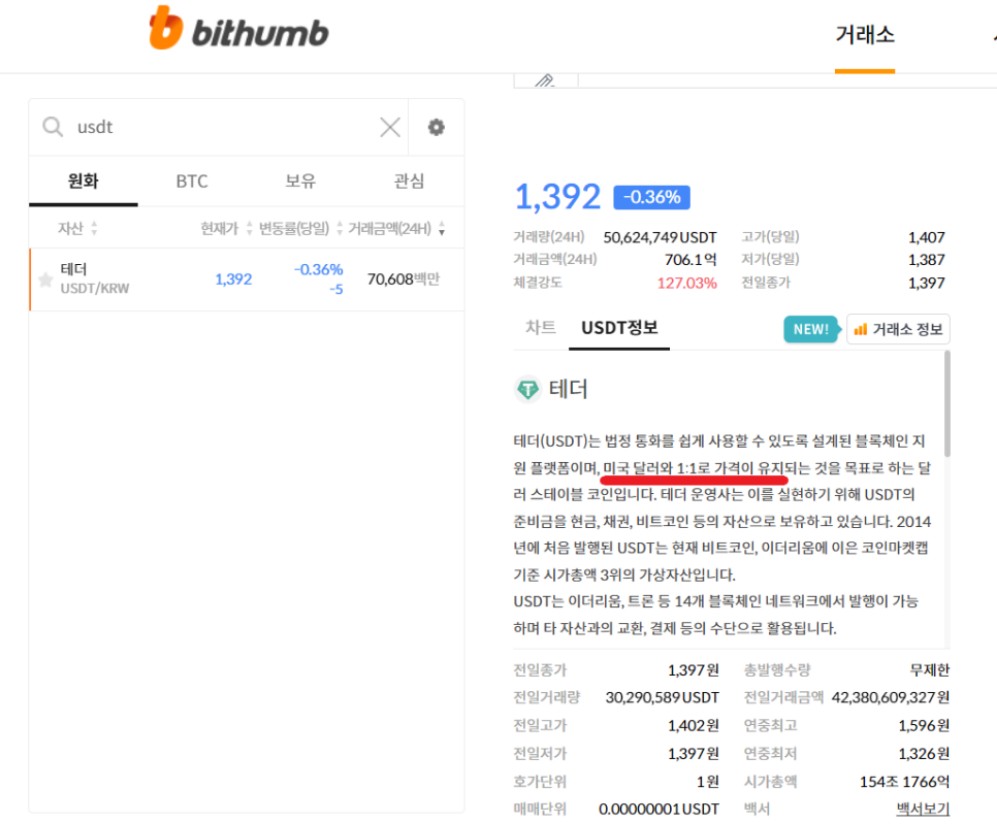Switch to the 차트 tab

point(540,327)
